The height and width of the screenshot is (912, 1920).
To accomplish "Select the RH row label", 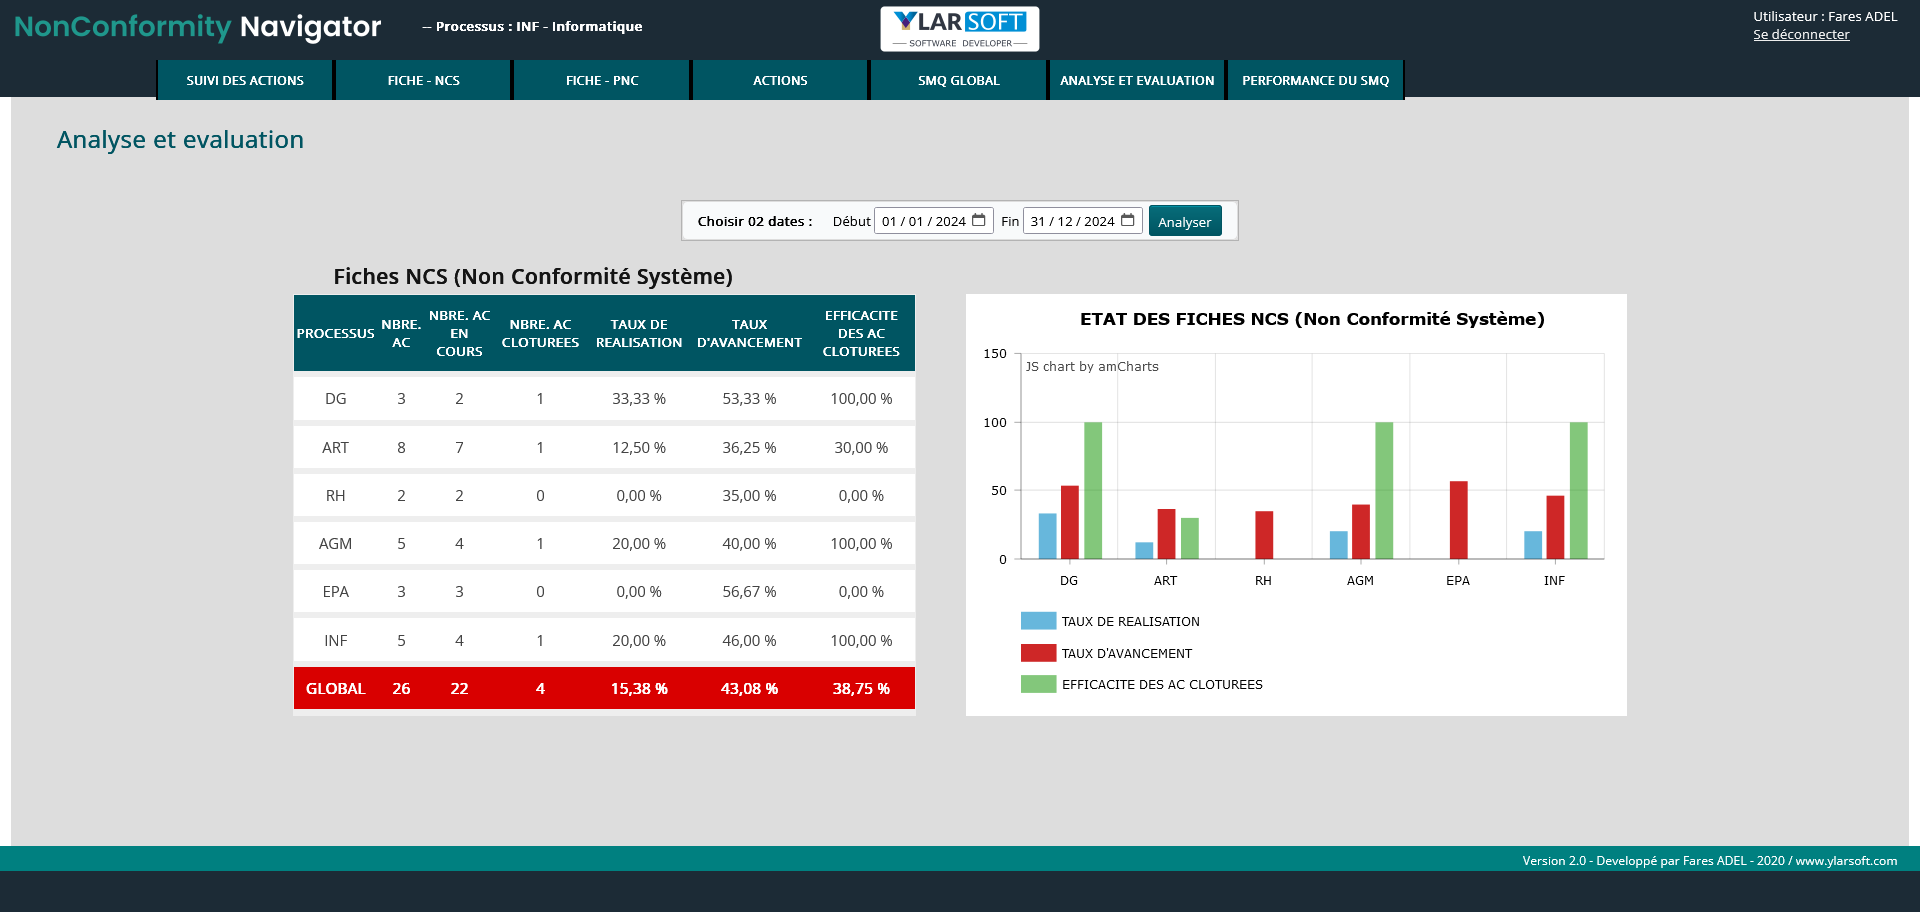I will [x=335, y=496].
